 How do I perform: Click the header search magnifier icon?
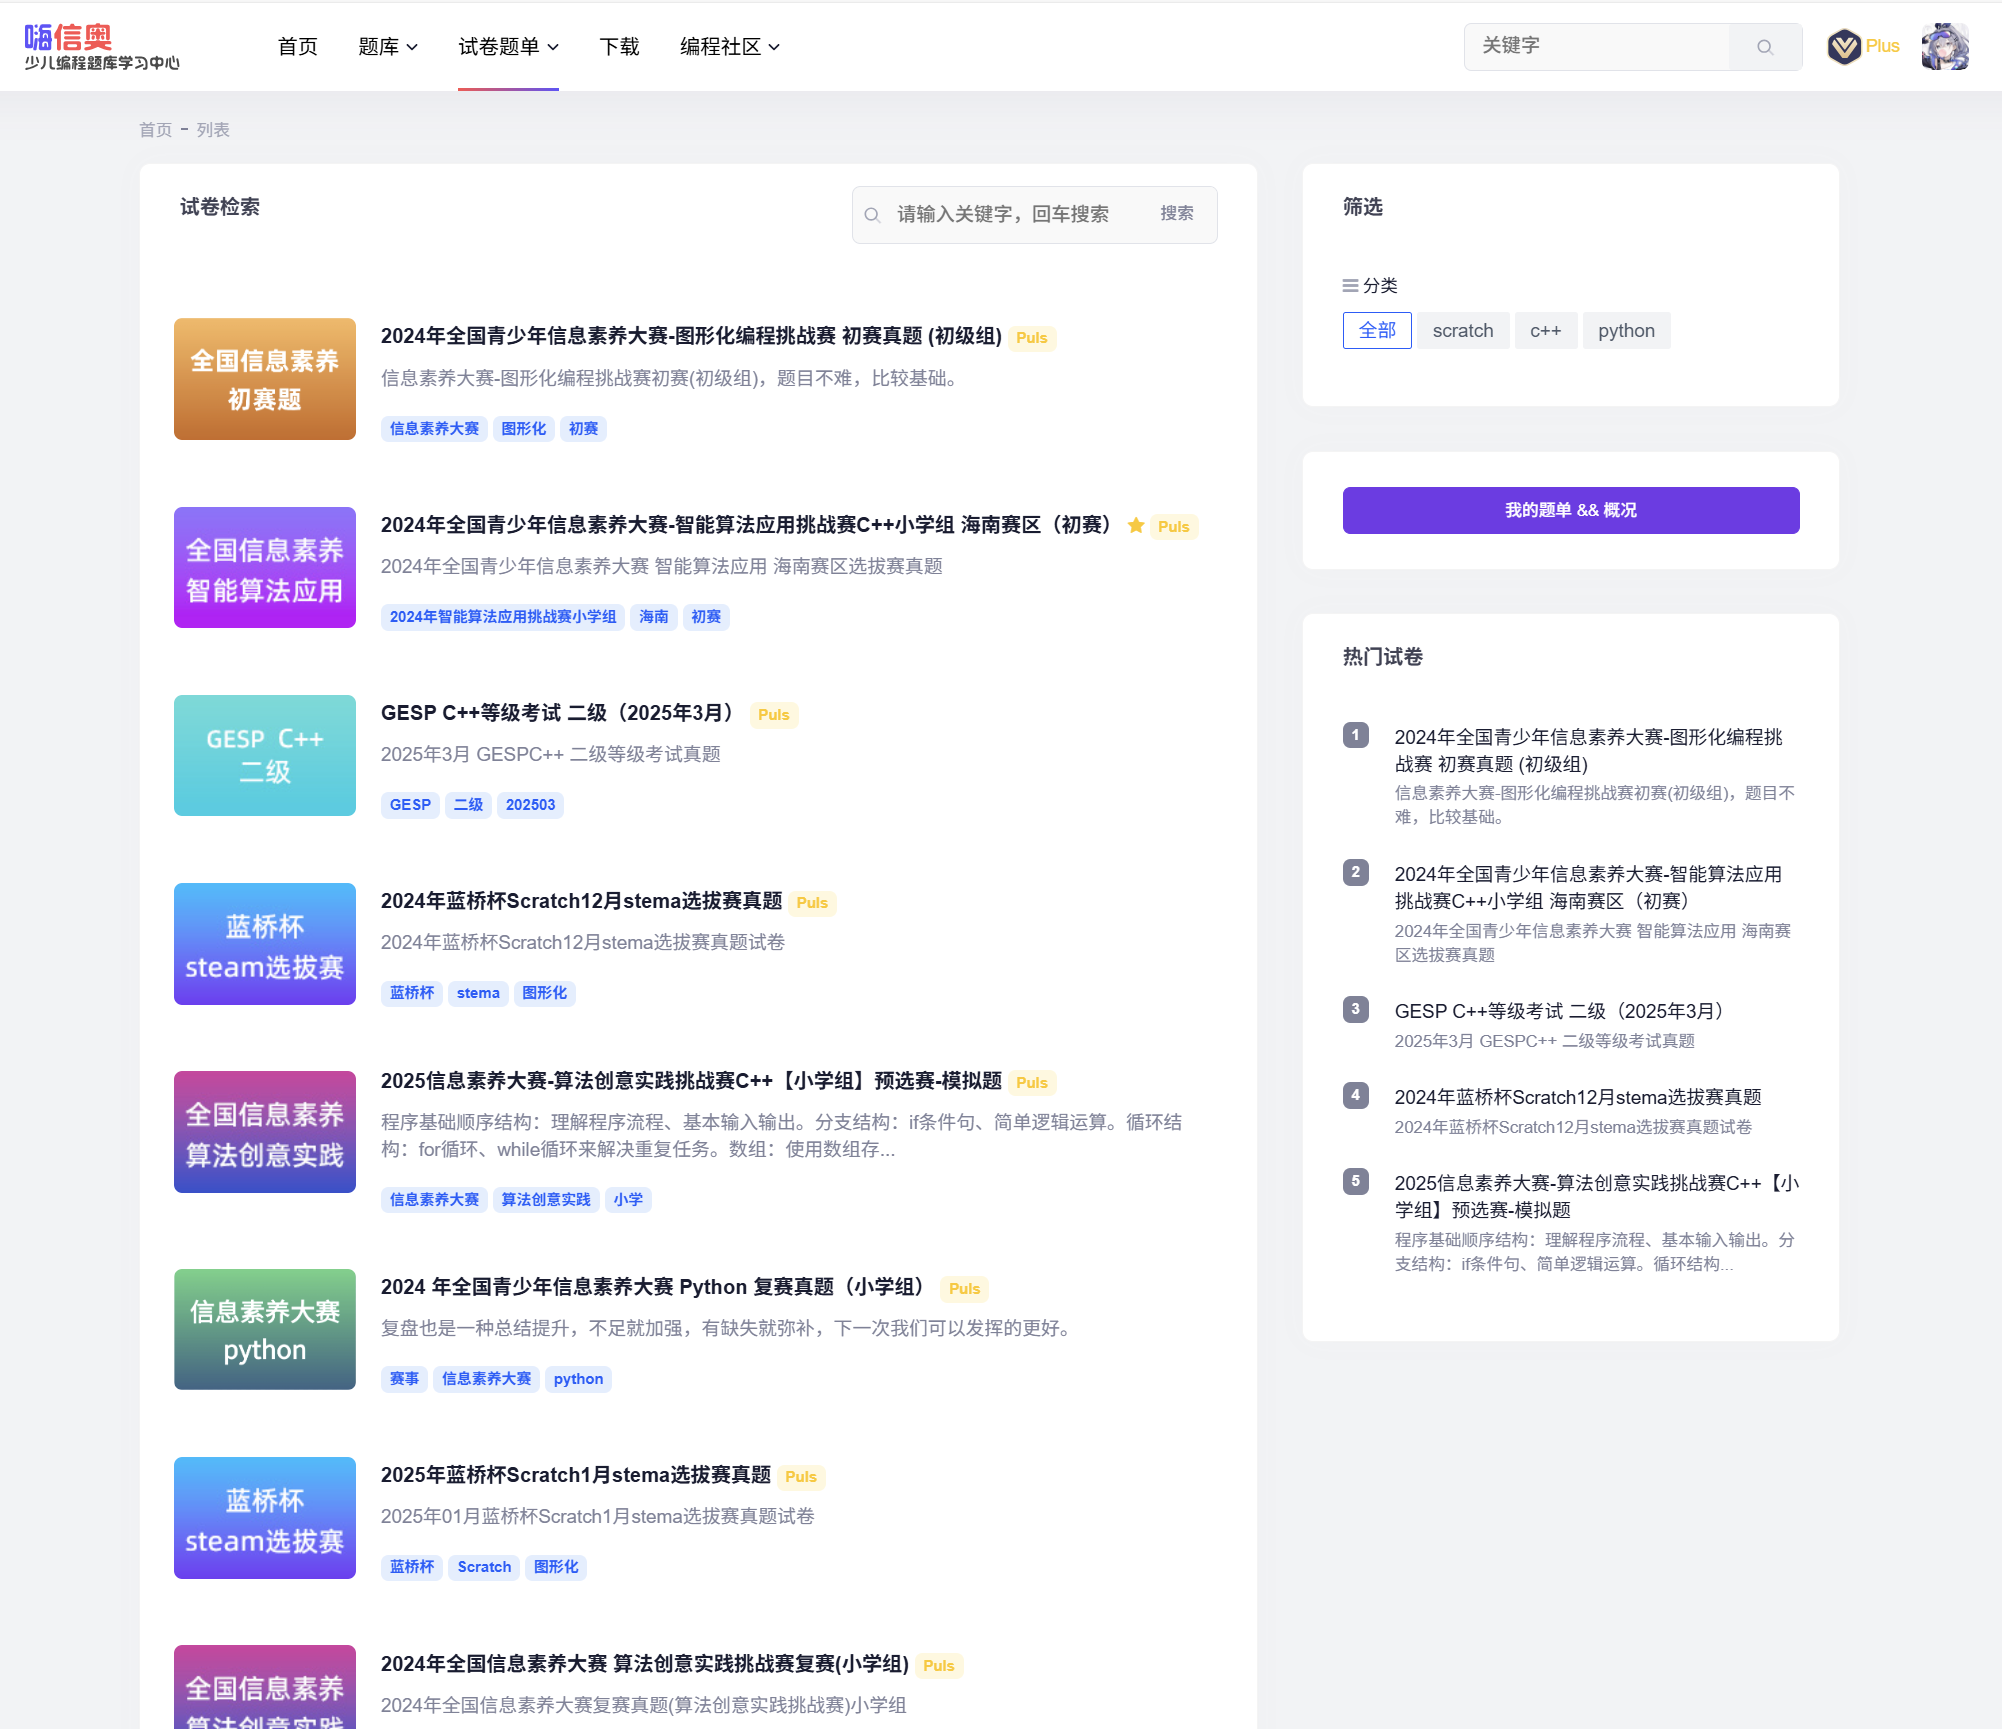1765,47
